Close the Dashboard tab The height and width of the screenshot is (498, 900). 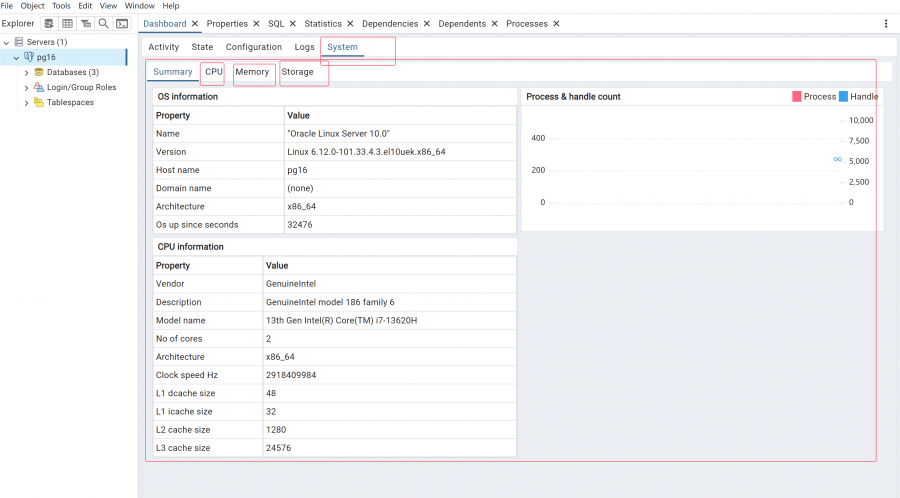(195, 24)
